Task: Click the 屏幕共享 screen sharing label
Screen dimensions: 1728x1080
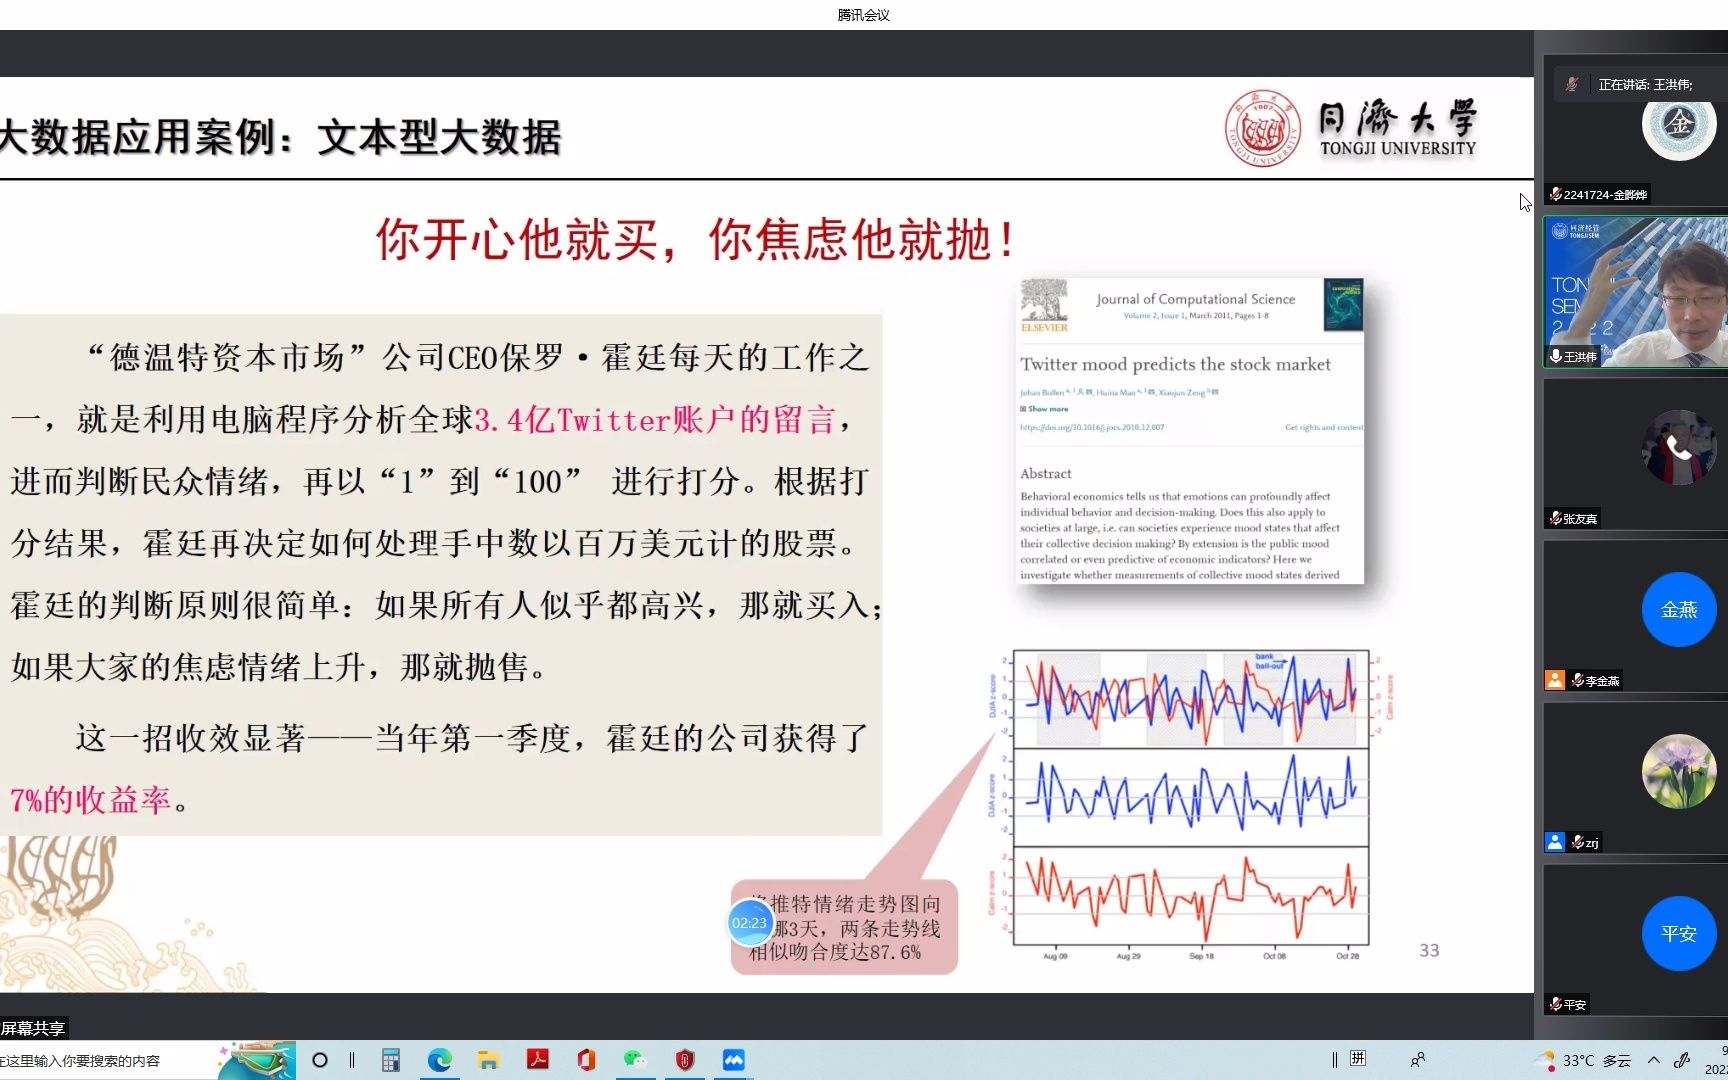Action: (x=33, y=1028)
